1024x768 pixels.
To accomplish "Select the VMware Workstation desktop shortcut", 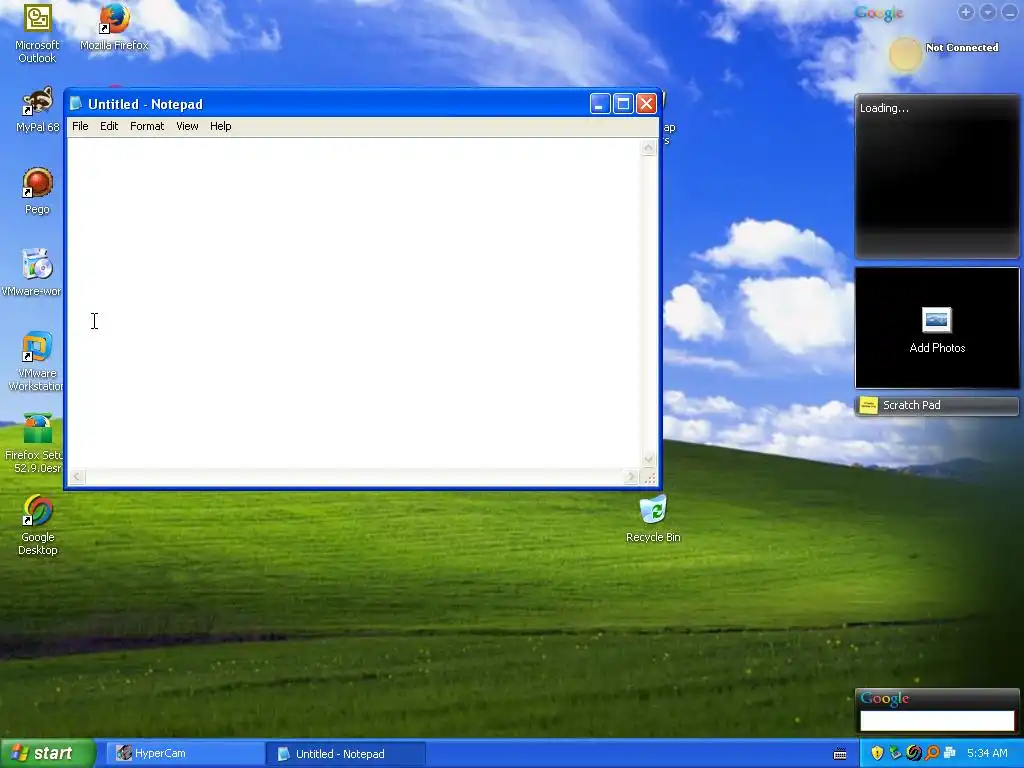I will [36, 361].
